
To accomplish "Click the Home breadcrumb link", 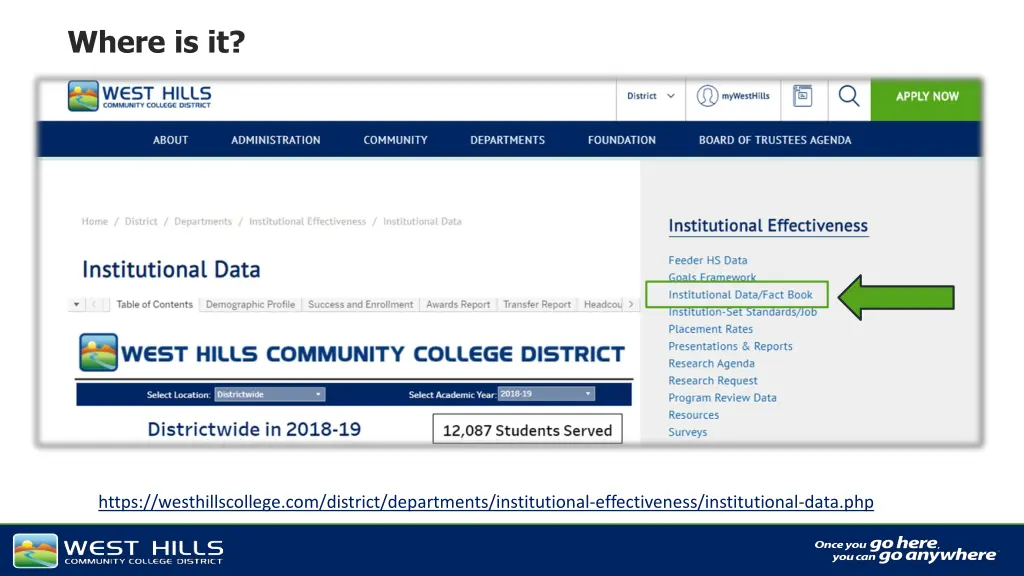I will tap(95, 221).
